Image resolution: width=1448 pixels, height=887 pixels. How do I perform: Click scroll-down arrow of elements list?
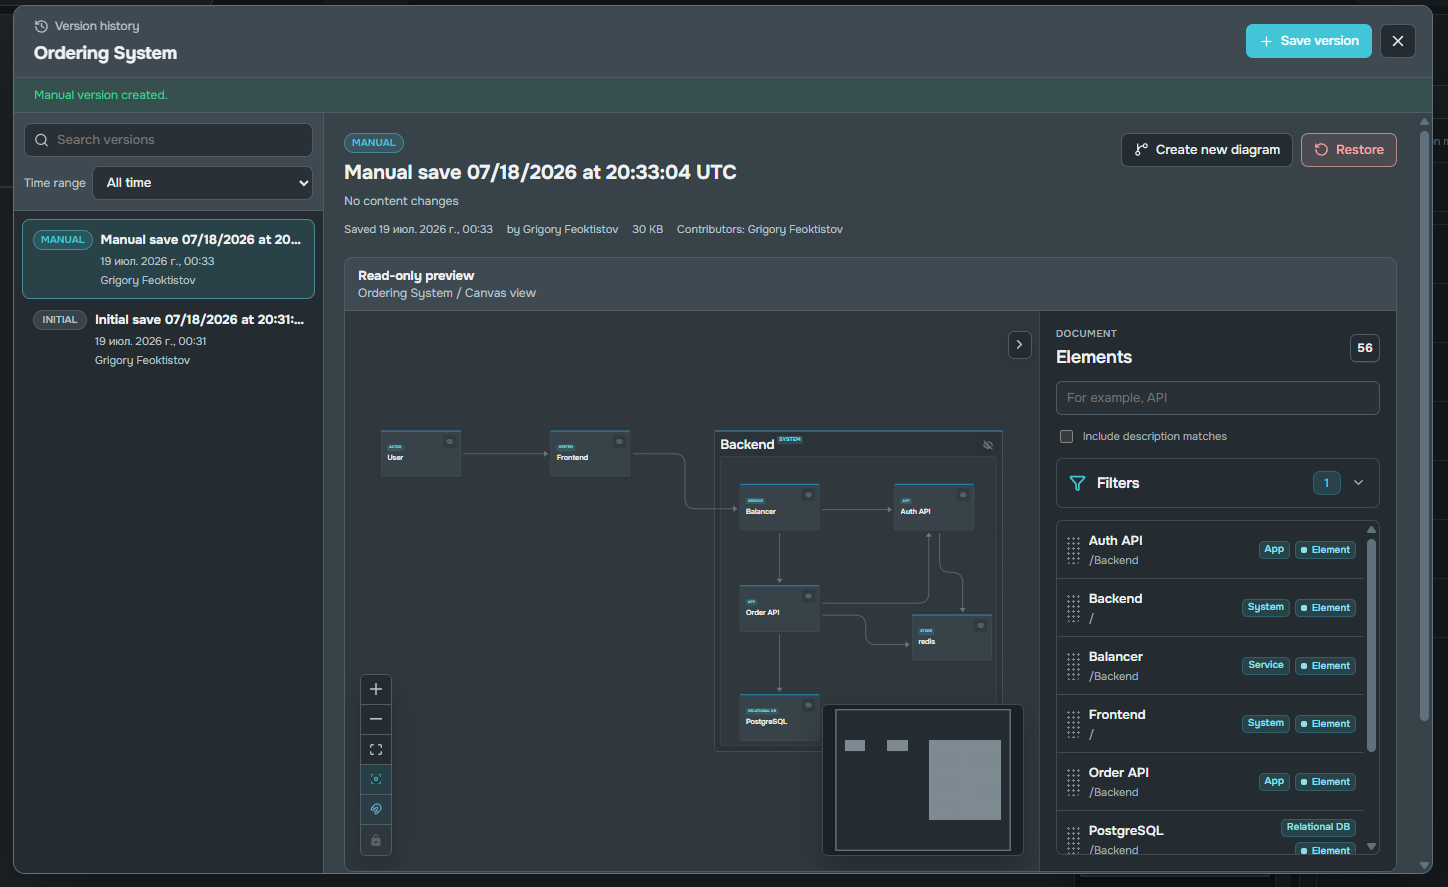(1371, 847)
